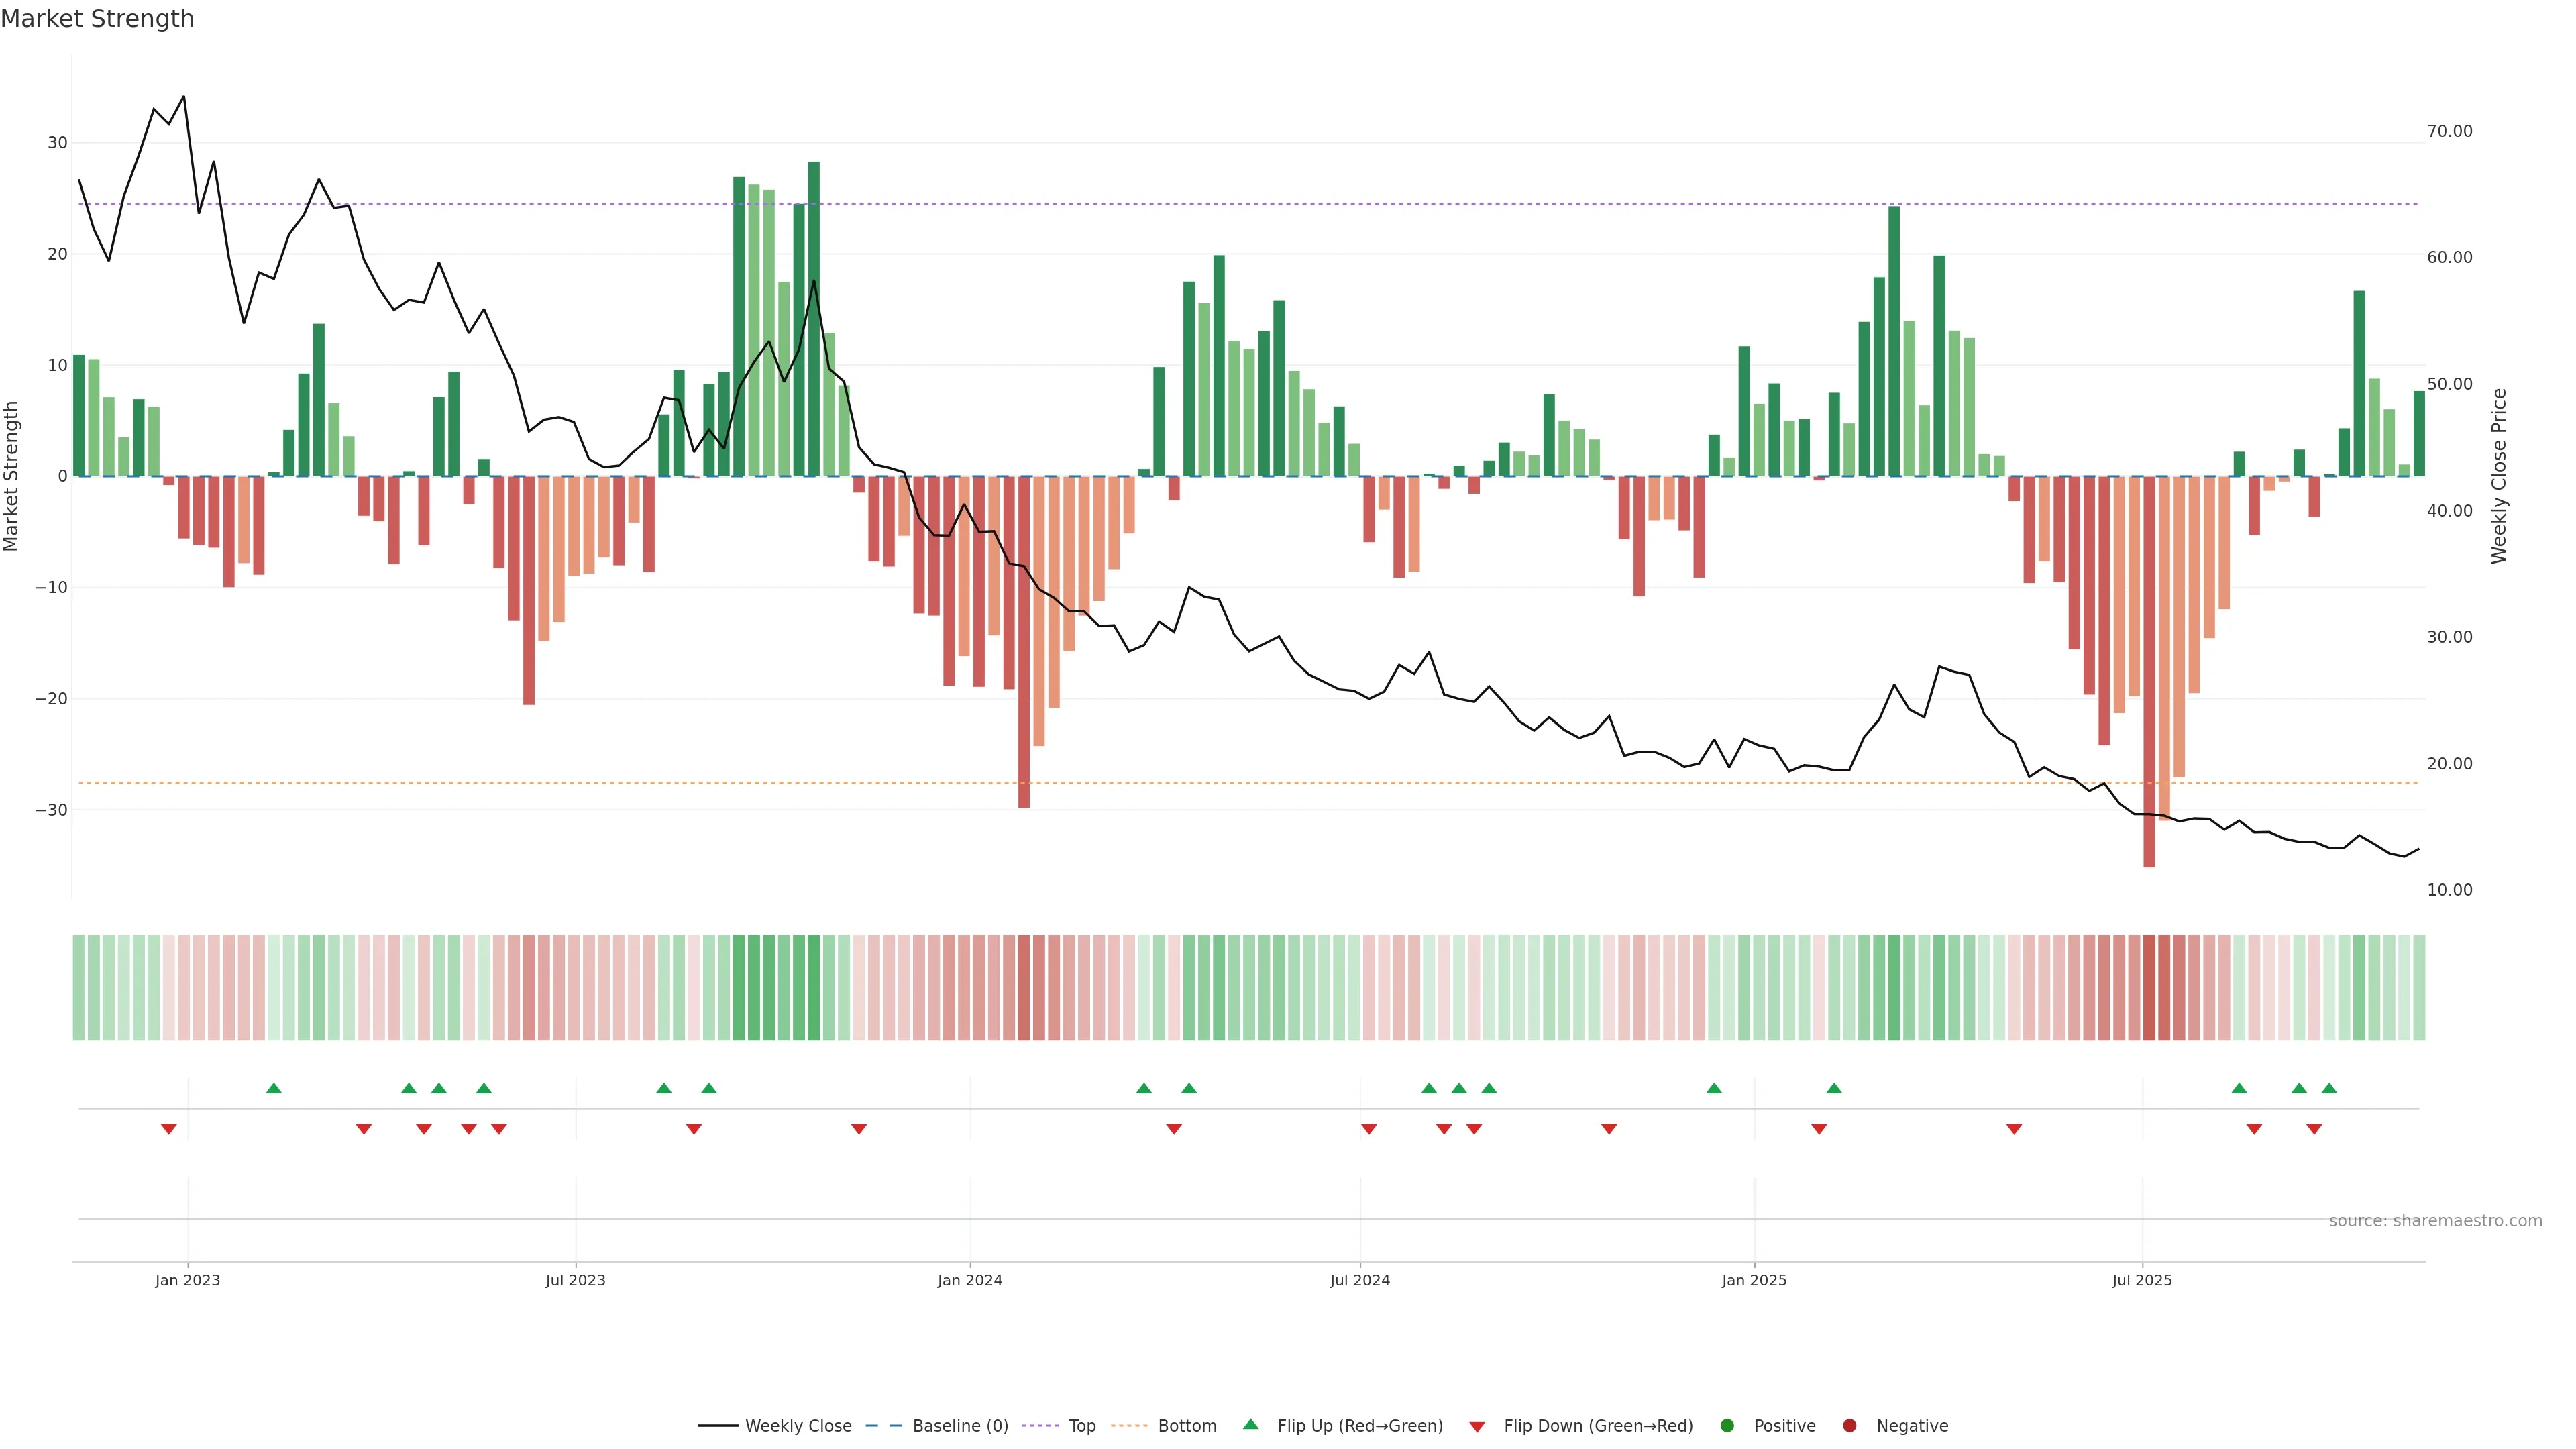
Task: Click the darkest red heatmap strip cell
Action: 2149,988
